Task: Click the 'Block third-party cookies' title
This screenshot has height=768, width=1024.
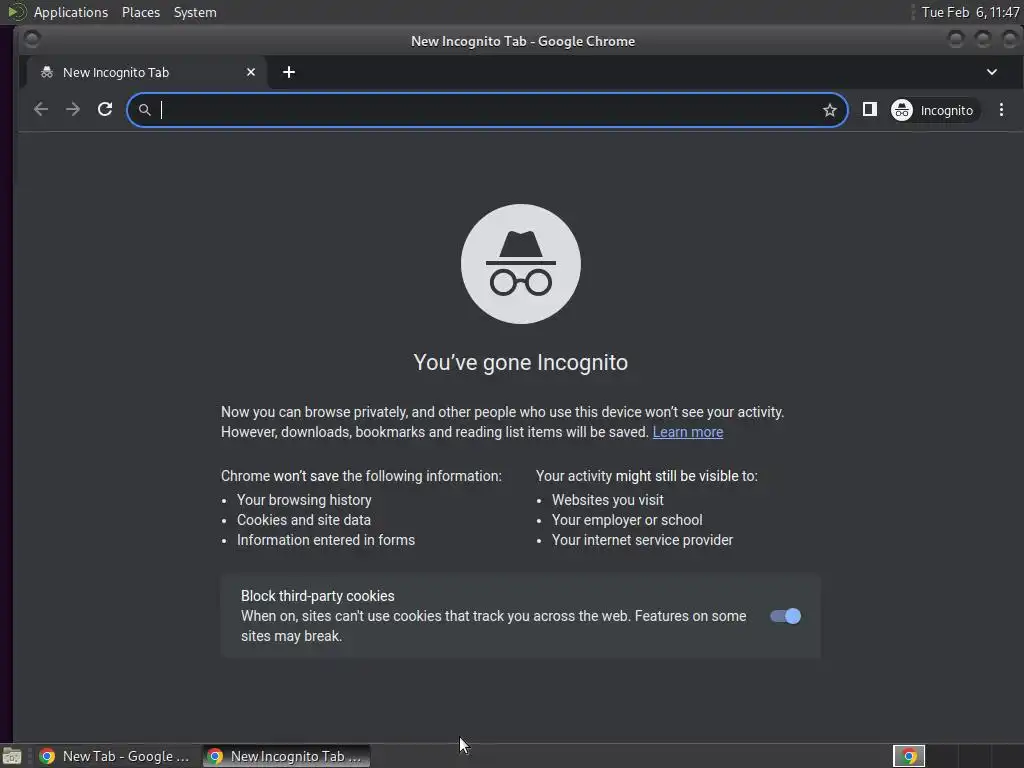Action: (317, 596)
